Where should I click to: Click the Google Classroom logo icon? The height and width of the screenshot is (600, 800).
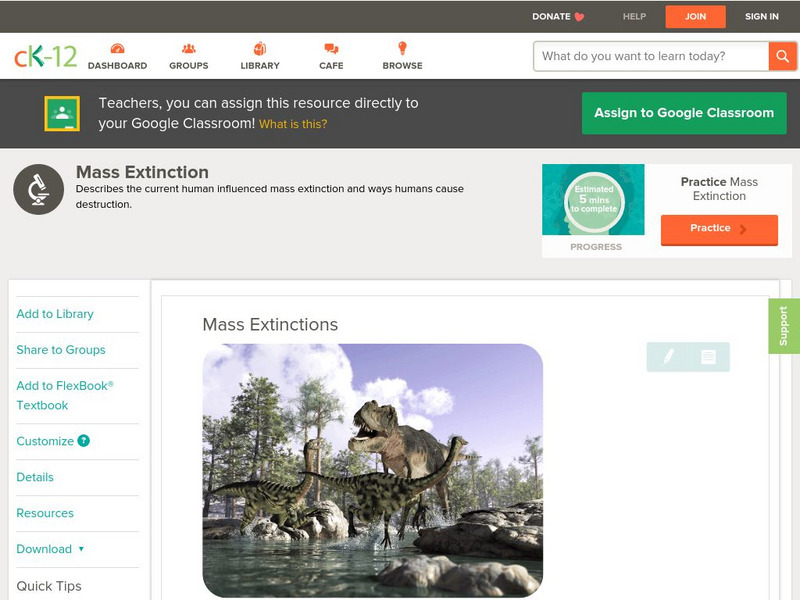[62, 113]
